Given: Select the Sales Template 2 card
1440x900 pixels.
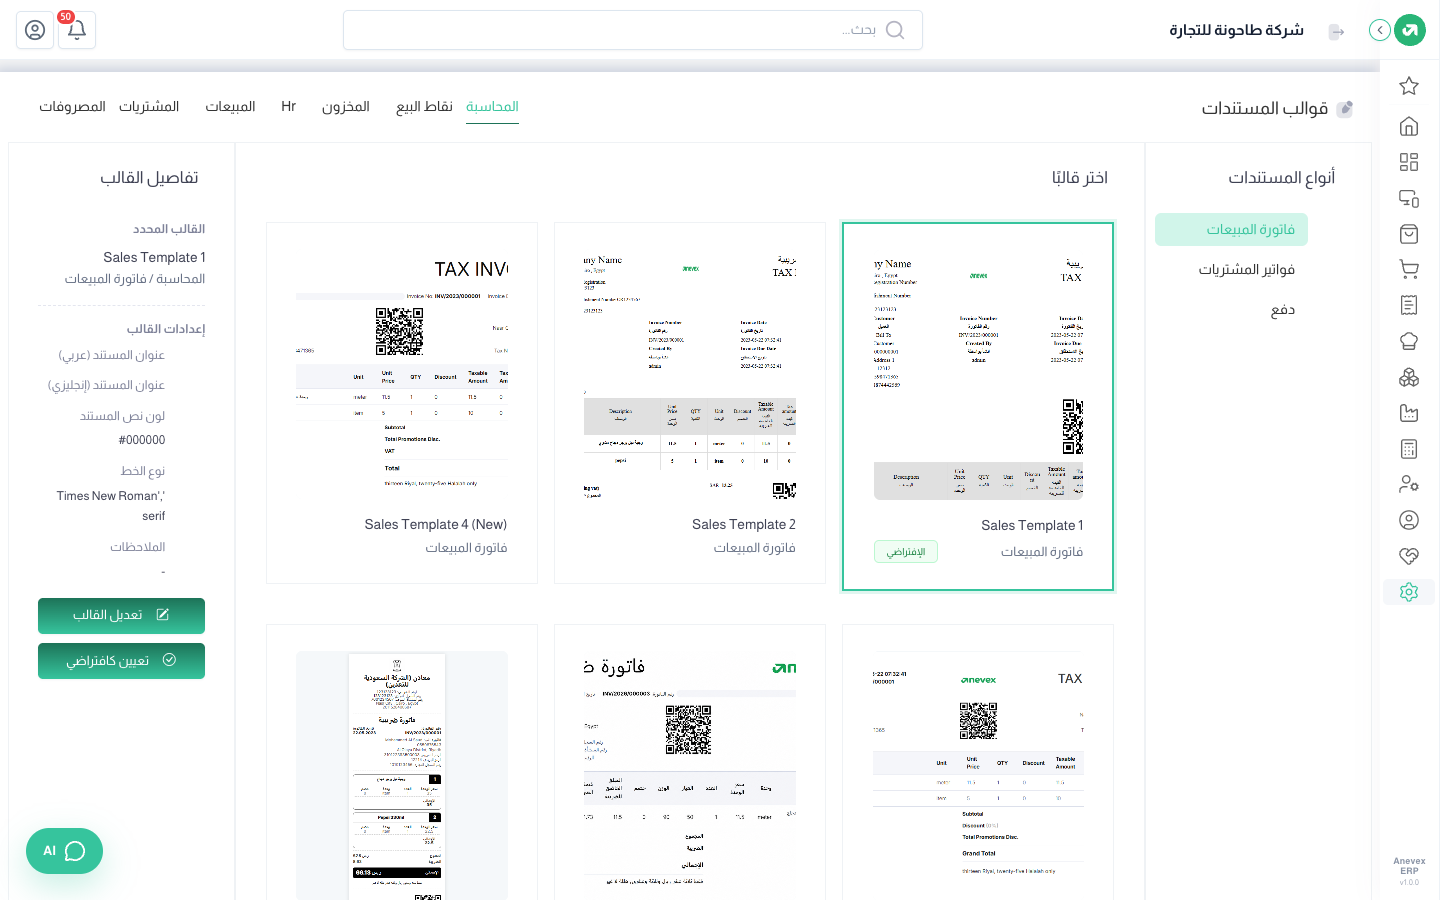Looking at the screenshot, I should [x=690, y=403].
